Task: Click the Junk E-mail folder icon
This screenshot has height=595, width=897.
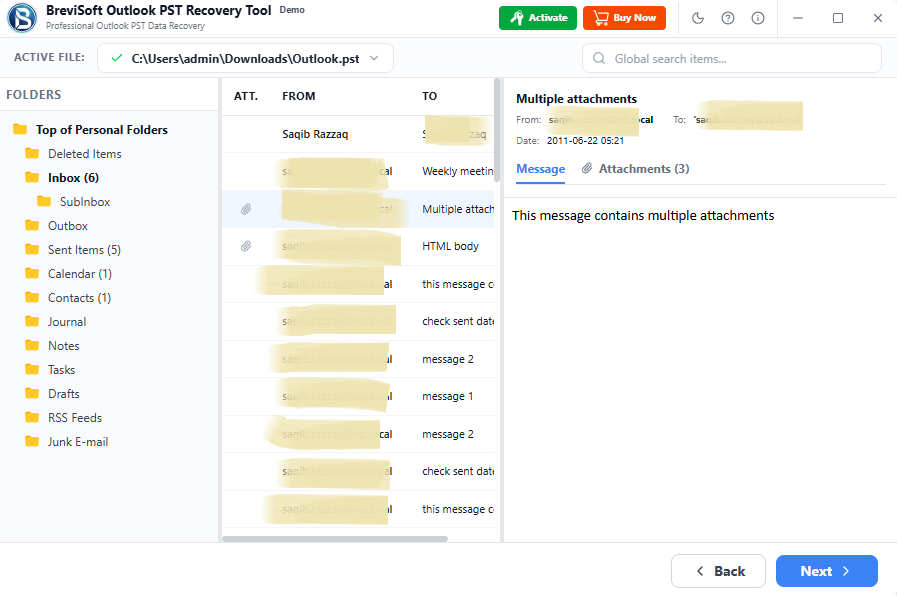Action: (x=32, y=442)
